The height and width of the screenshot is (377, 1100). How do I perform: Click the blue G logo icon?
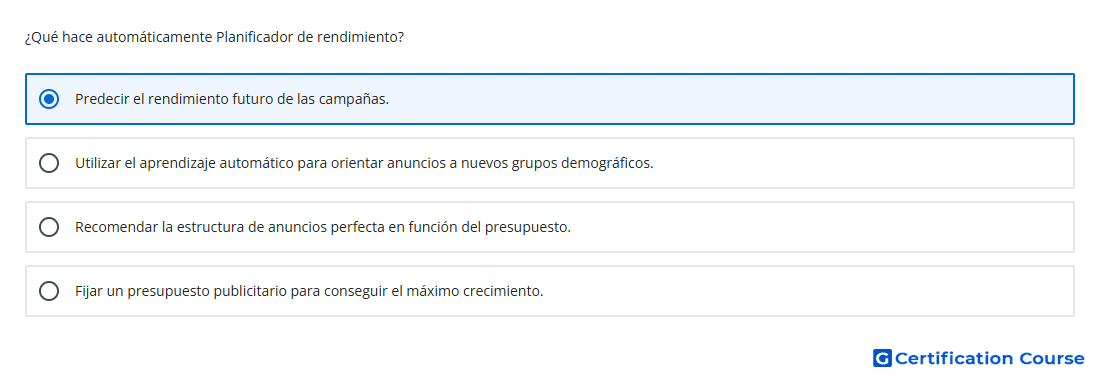(882, 358)
